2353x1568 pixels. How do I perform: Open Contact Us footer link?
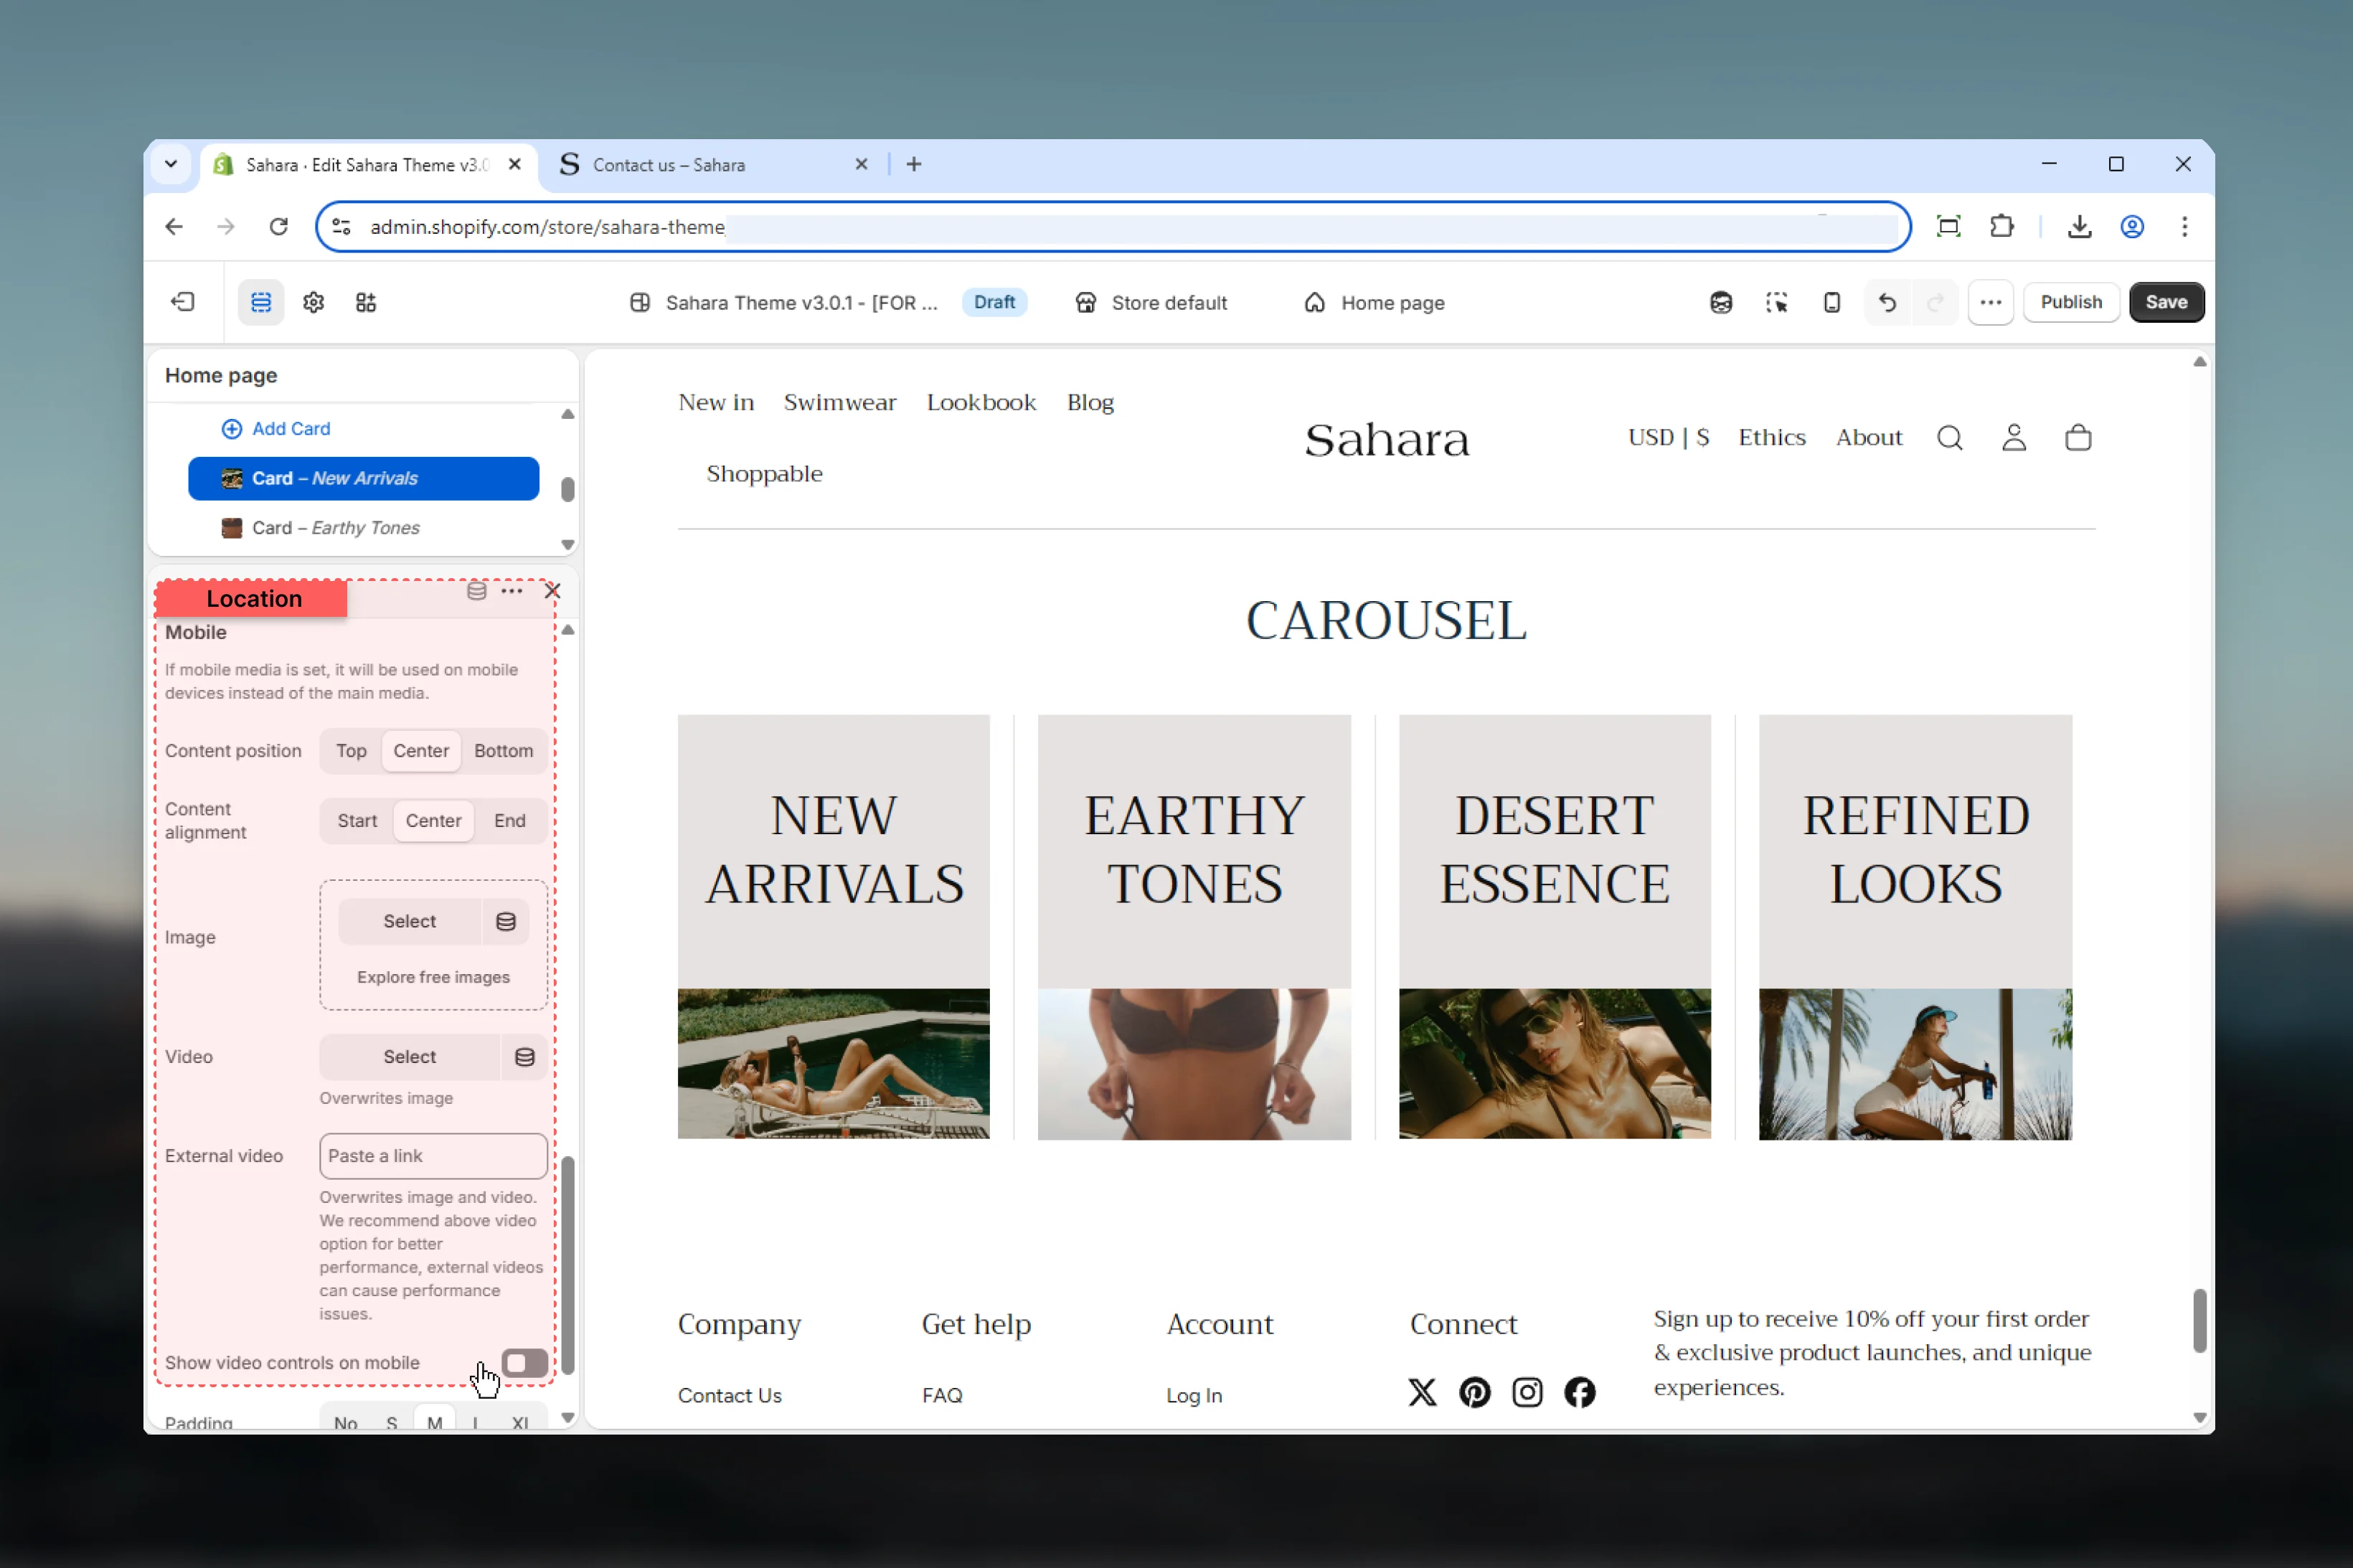point(729,1395)
